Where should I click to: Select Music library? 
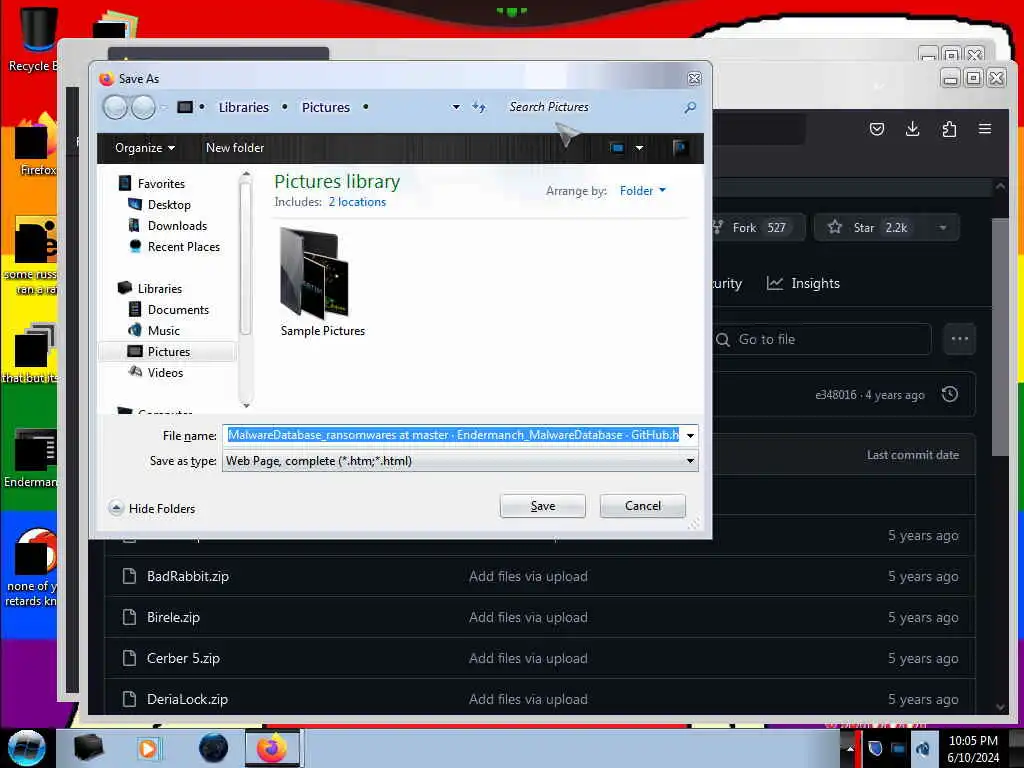point(163,330)
